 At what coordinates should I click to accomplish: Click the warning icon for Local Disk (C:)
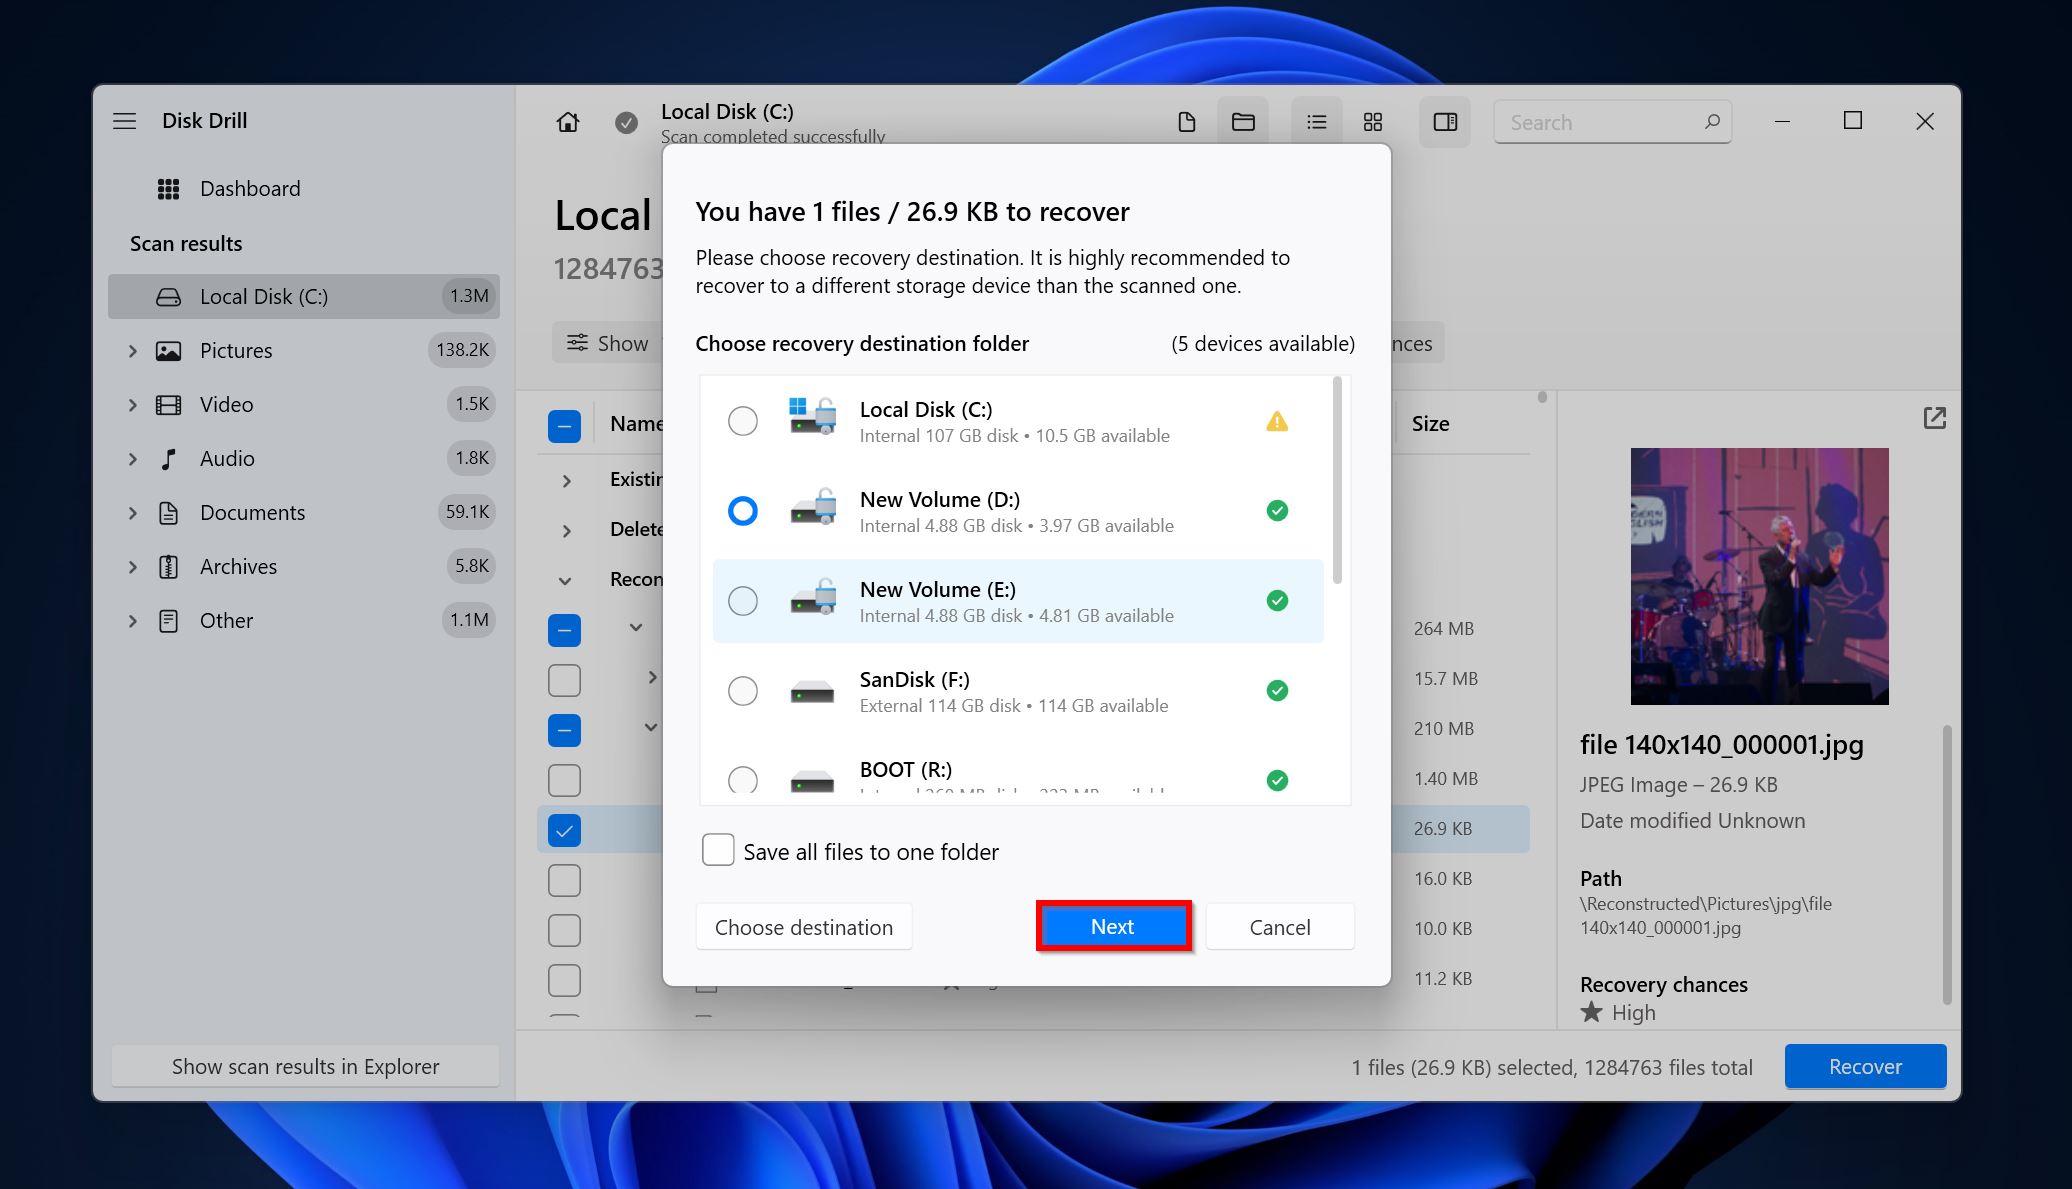click(1277, 421)
